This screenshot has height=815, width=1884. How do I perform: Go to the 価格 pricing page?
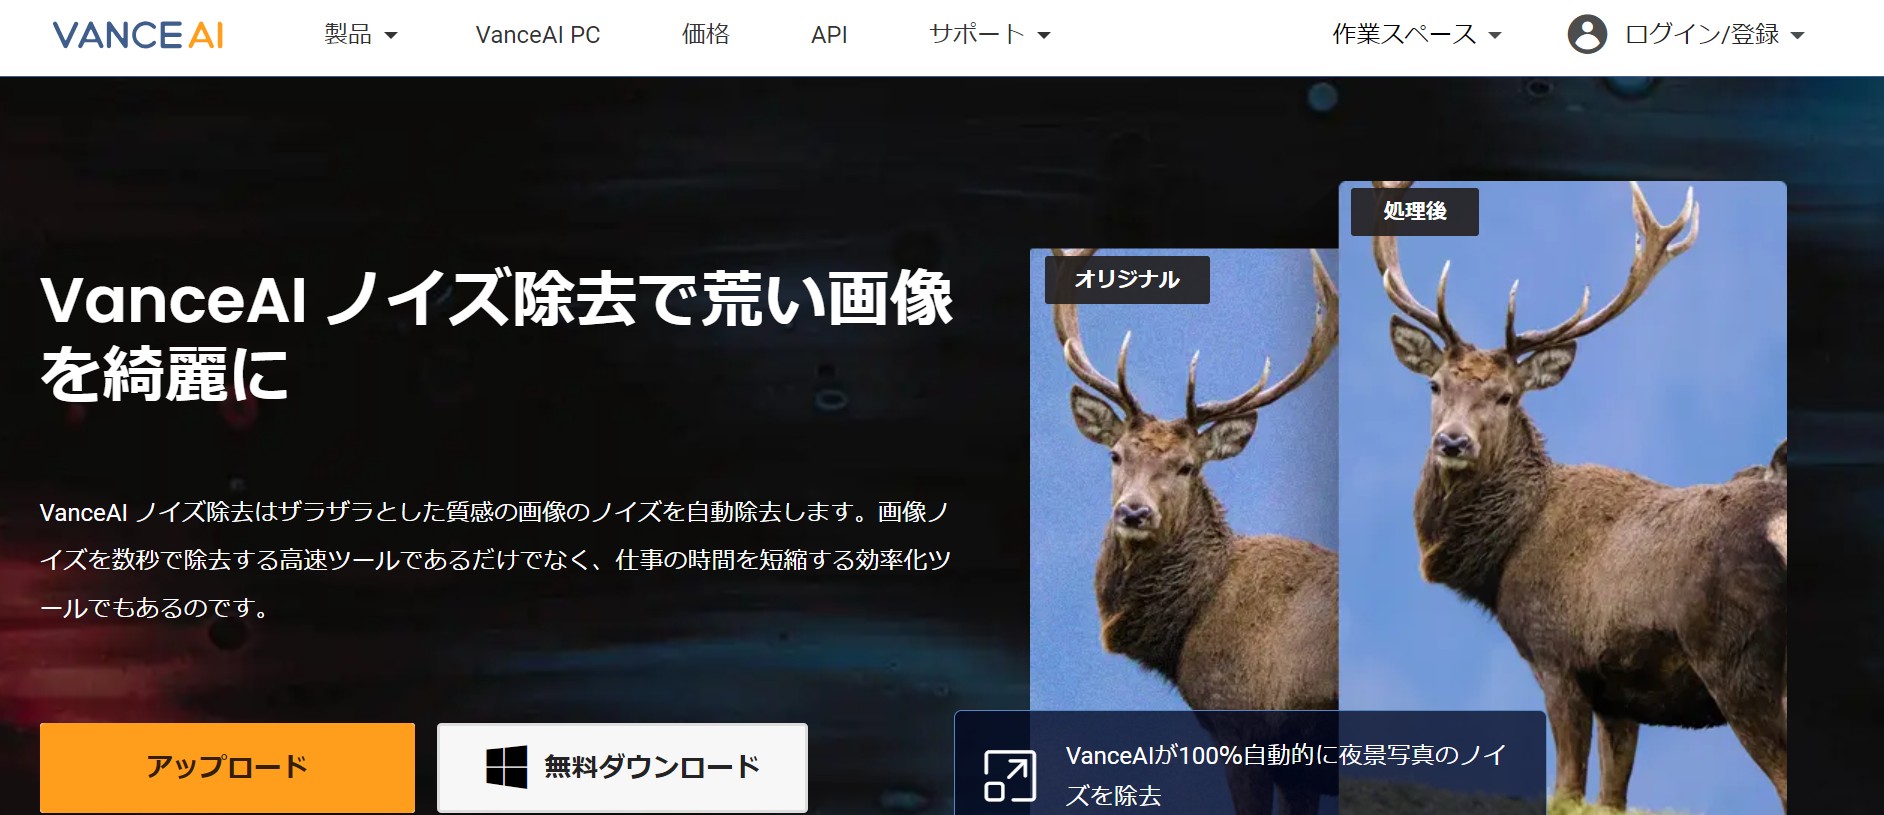(x=705, y=35)
